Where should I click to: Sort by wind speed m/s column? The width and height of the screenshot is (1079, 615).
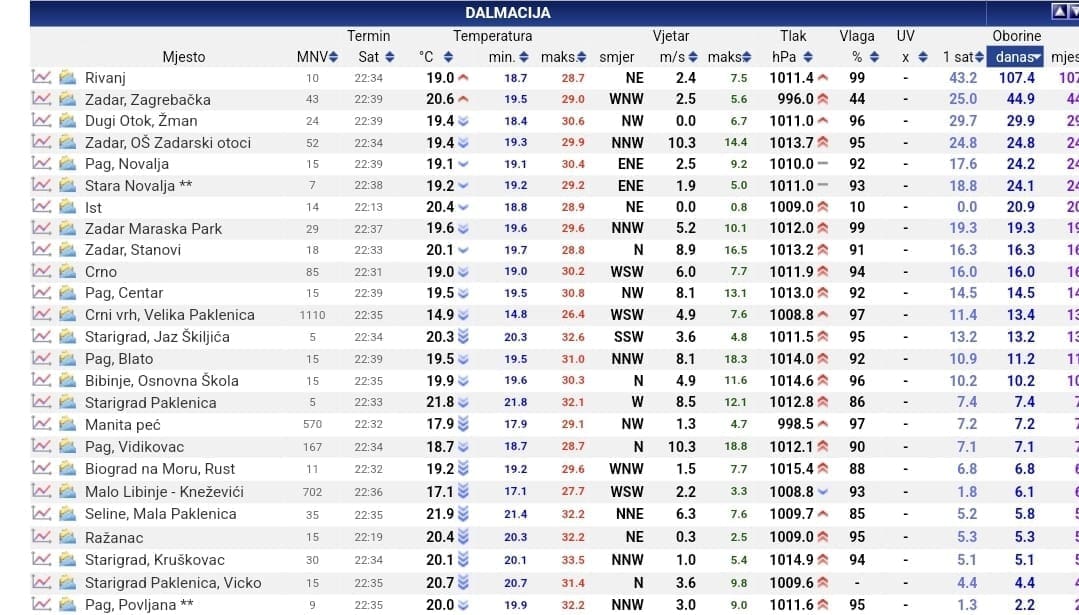click(x=679, y=57)
